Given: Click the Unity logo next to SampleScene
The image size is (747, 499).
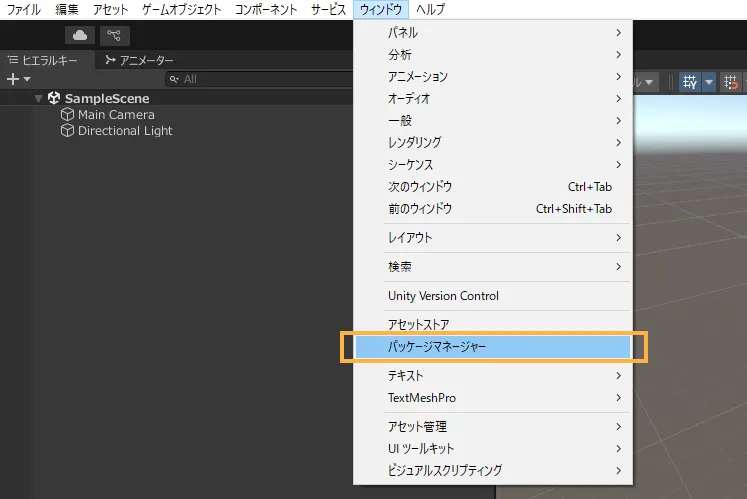Looking at the screenshot, I should point(54,98).
